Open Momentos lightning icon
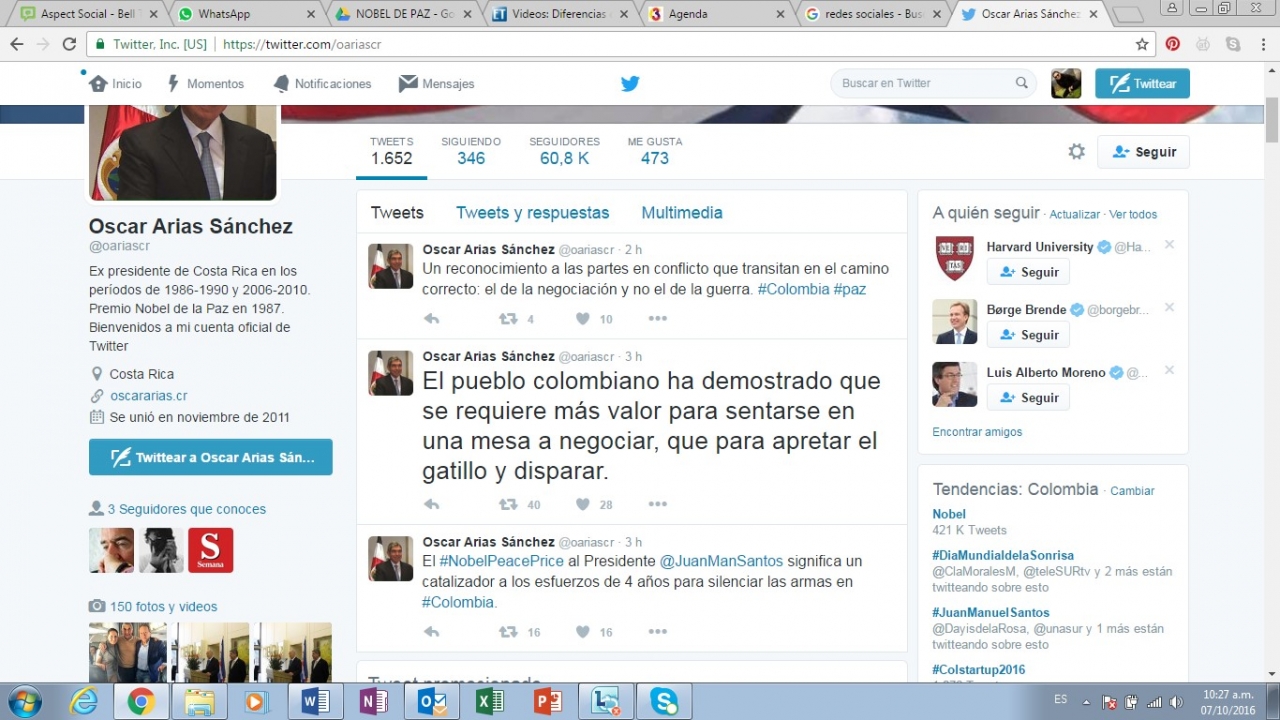 (x=174, y=84)
